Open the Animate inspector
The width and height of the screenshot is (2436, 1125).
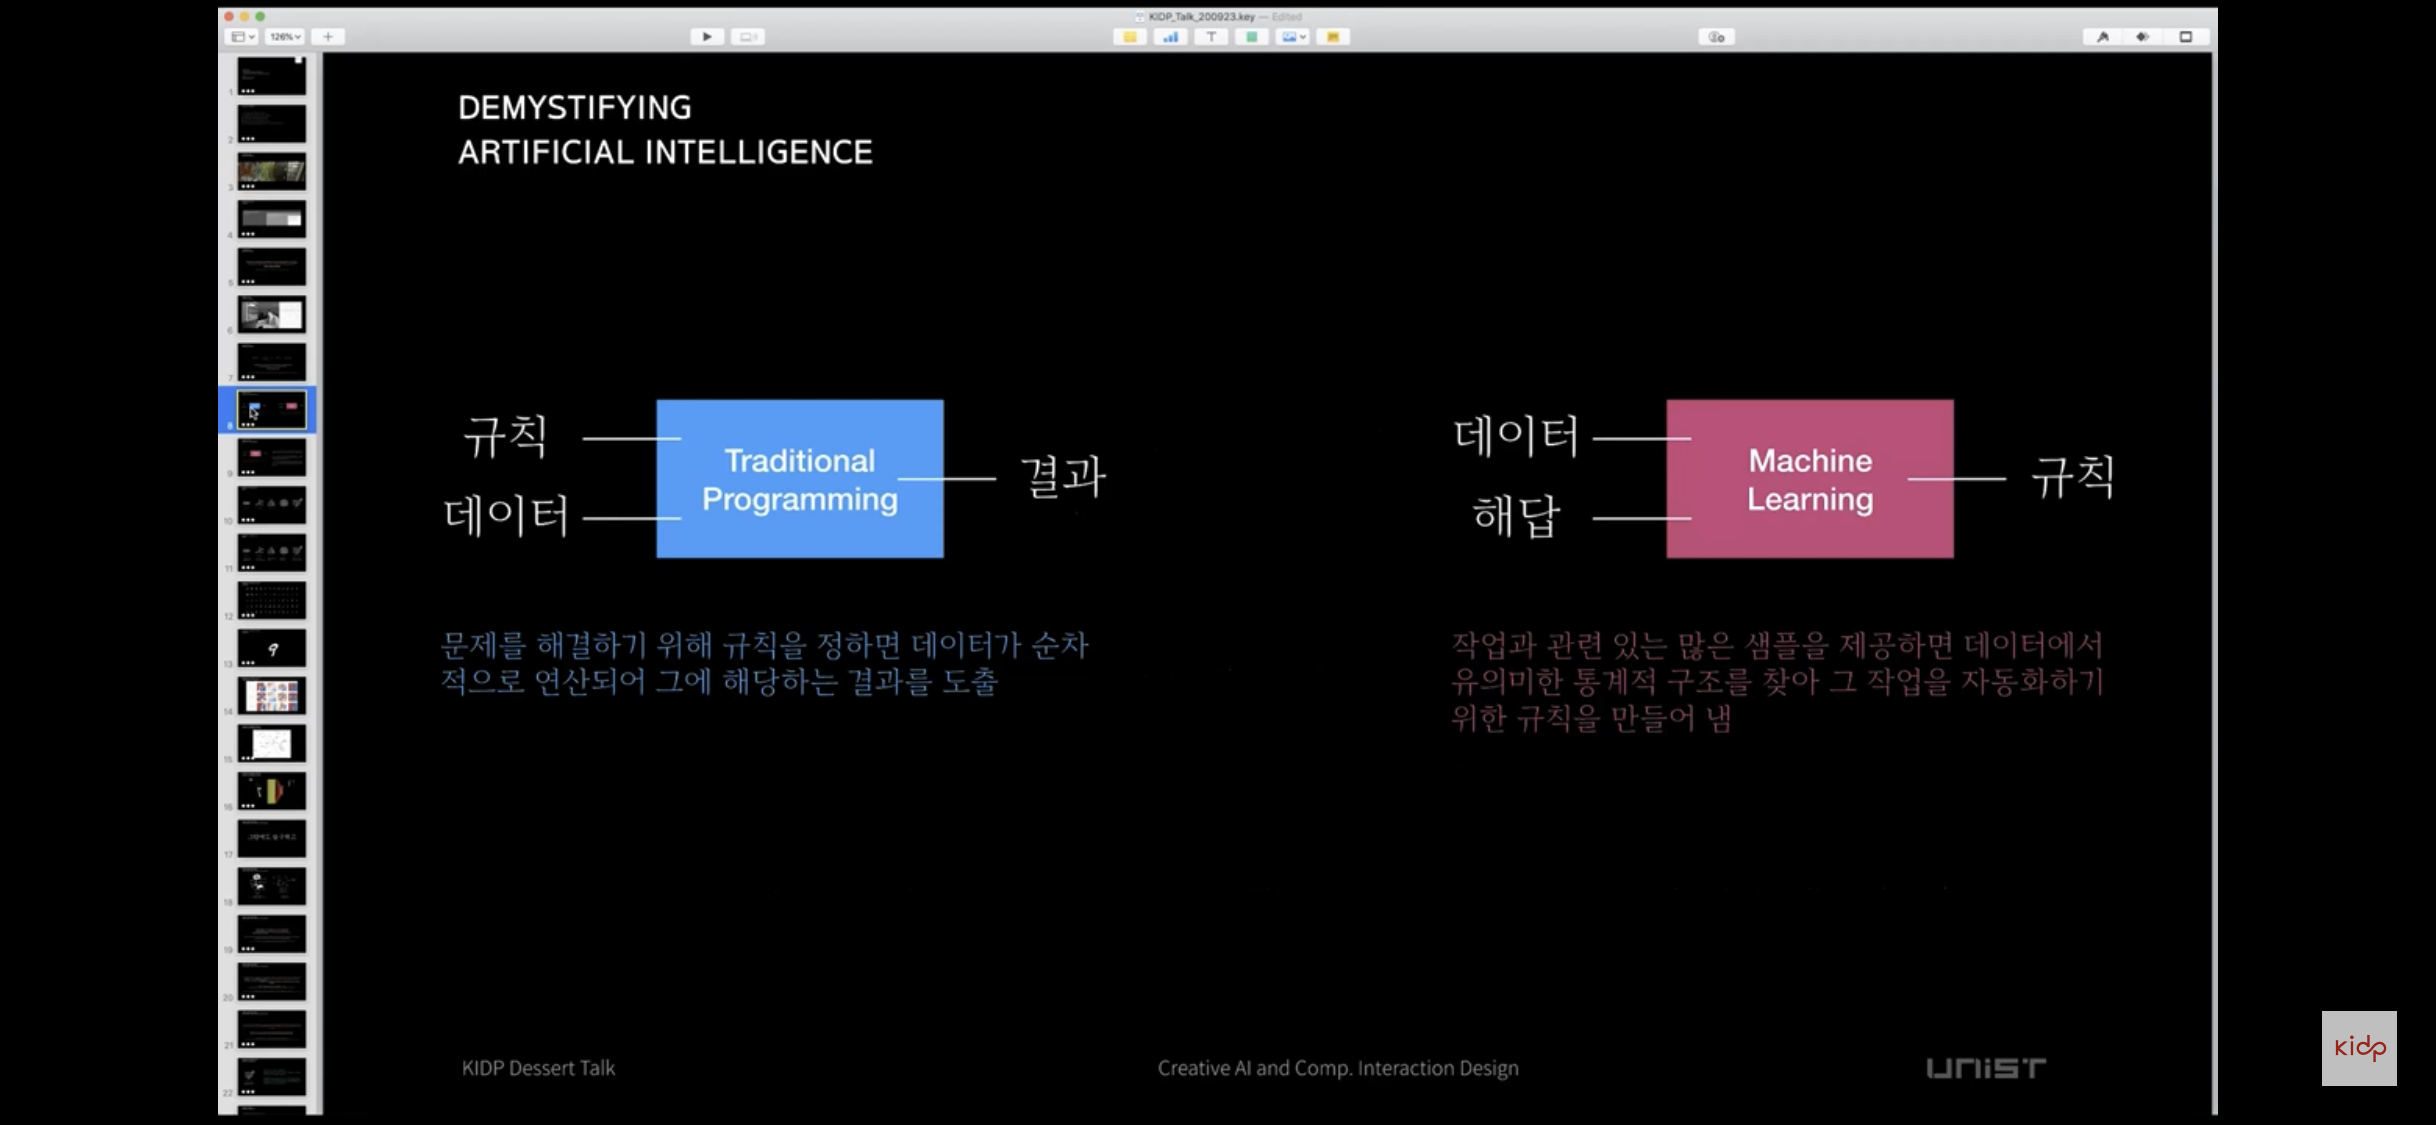2143,37
